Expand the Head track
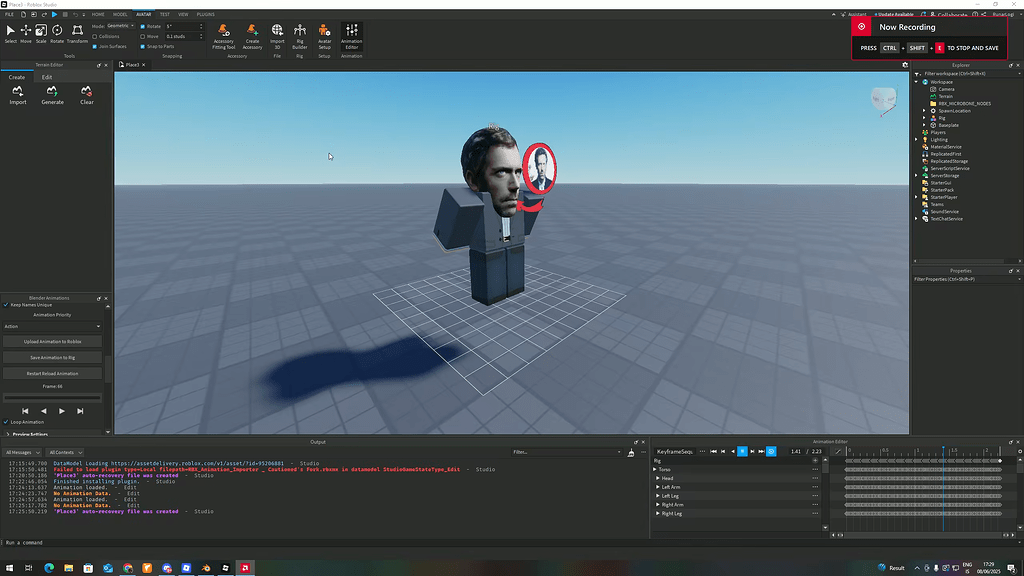 pyautogui.click(x=658, y=478)
